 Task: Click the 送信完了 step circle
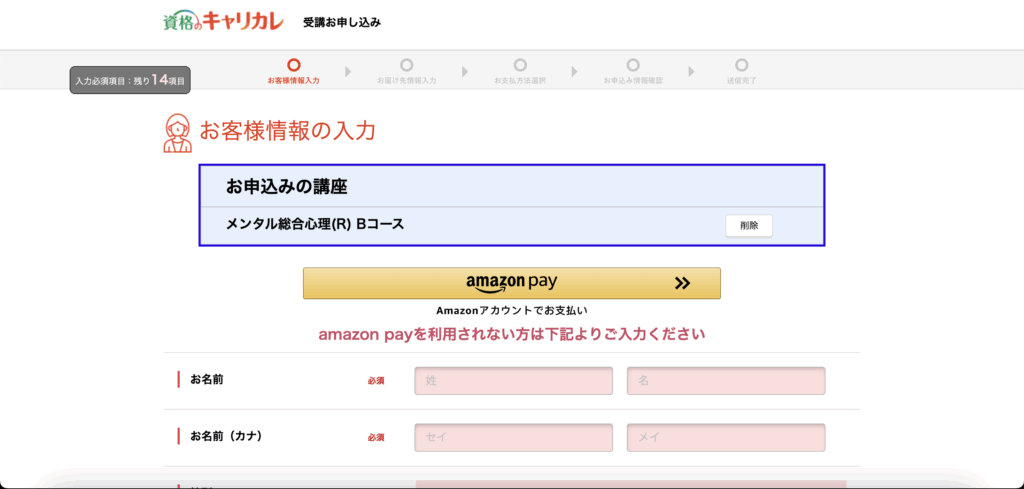[741, 65]
